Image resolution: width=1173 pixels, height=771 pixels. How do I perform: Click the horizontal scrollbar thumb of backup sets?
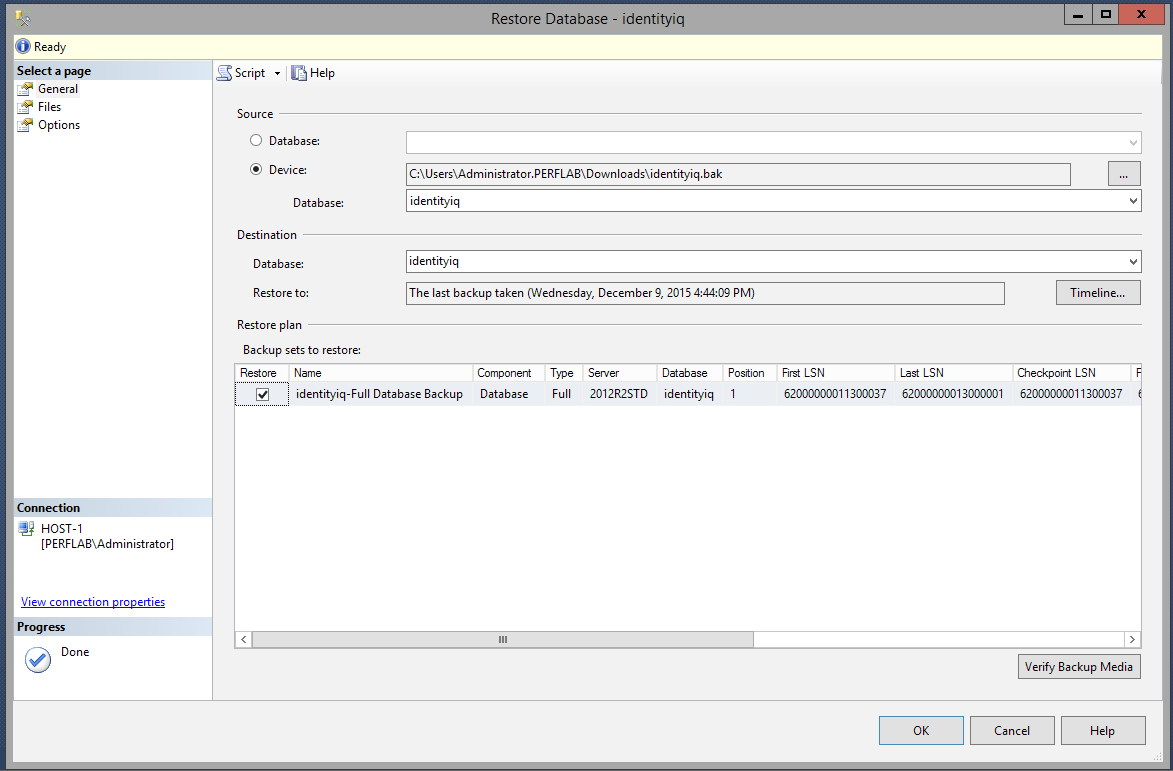click(x=503, y=639)
